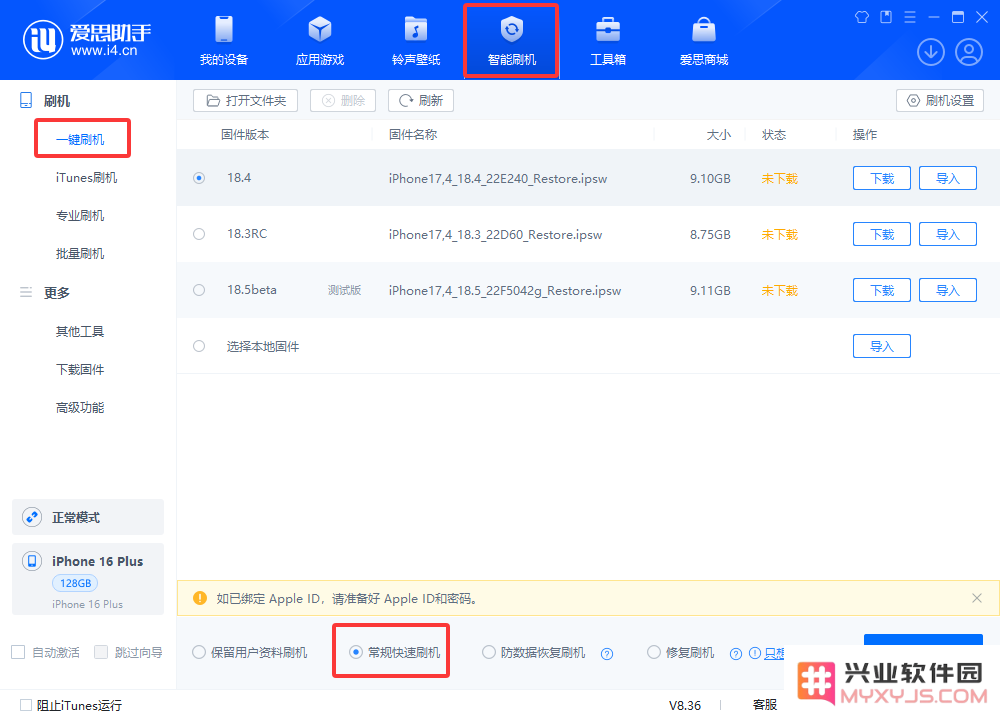The height and width of the screenshot is (720, 1000).
Task: Select the 选择本地固件 radio button
Action: tap(199, 346)
